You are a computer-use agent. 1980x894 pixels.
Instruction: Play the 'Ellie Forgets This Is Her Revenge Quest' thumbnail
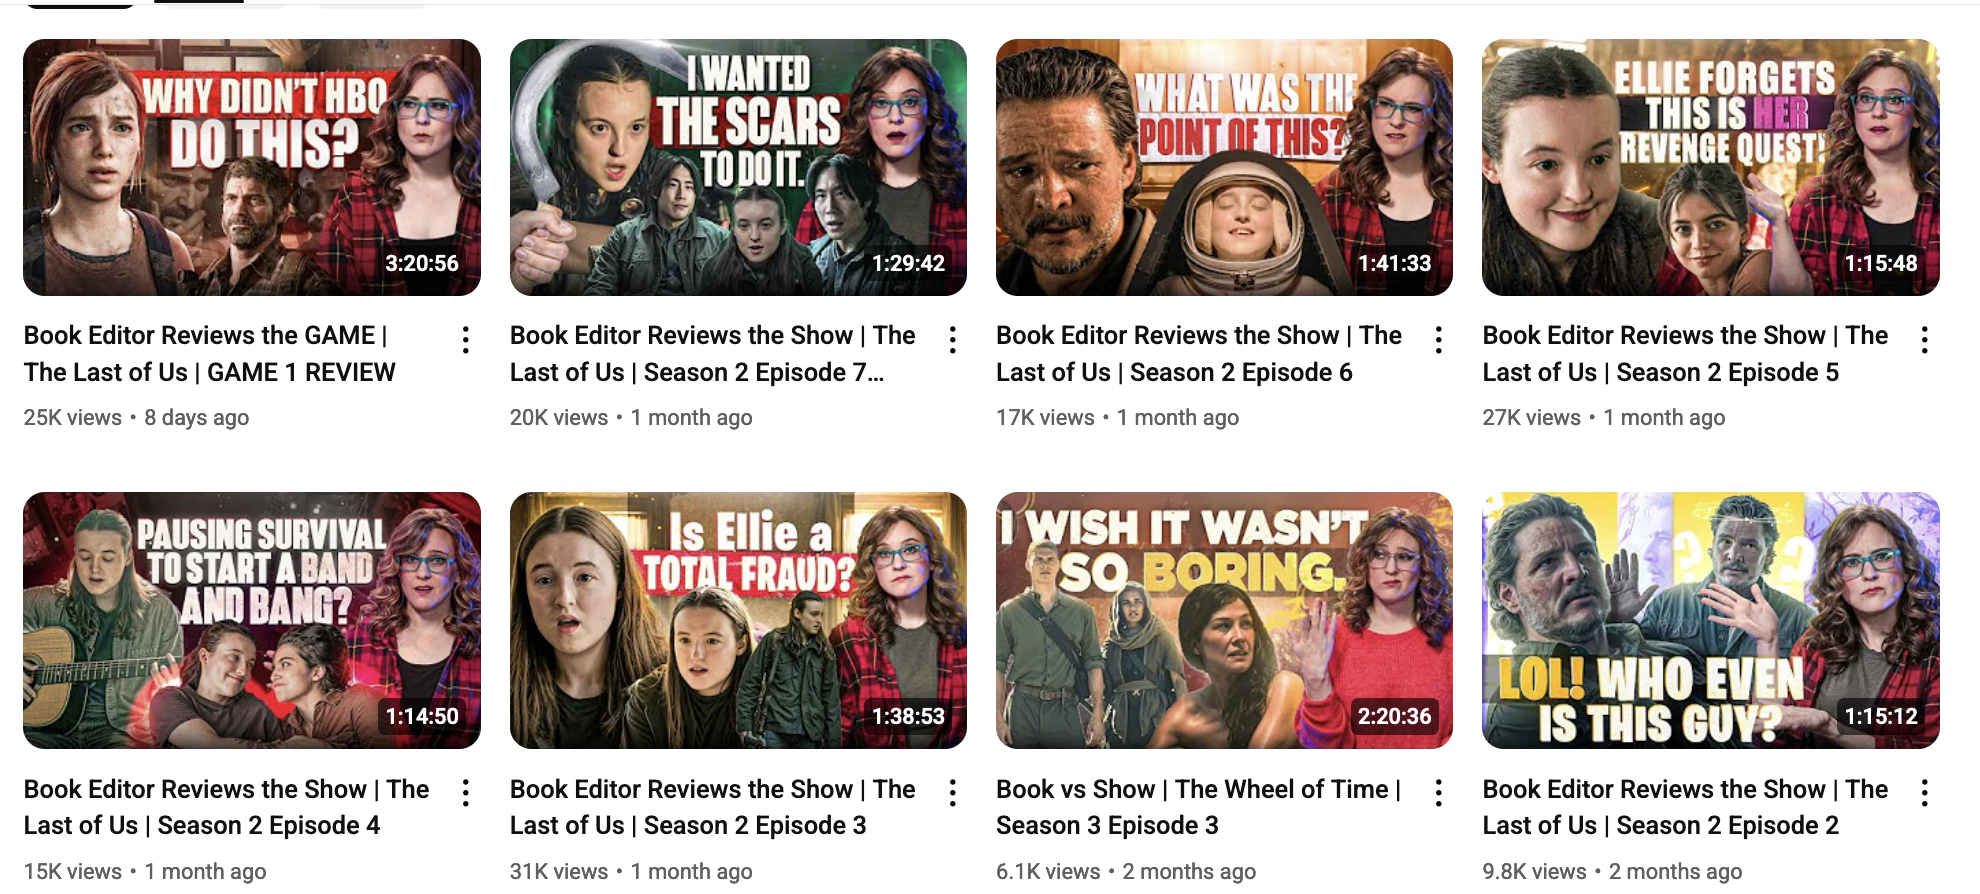coord(1711,167)
